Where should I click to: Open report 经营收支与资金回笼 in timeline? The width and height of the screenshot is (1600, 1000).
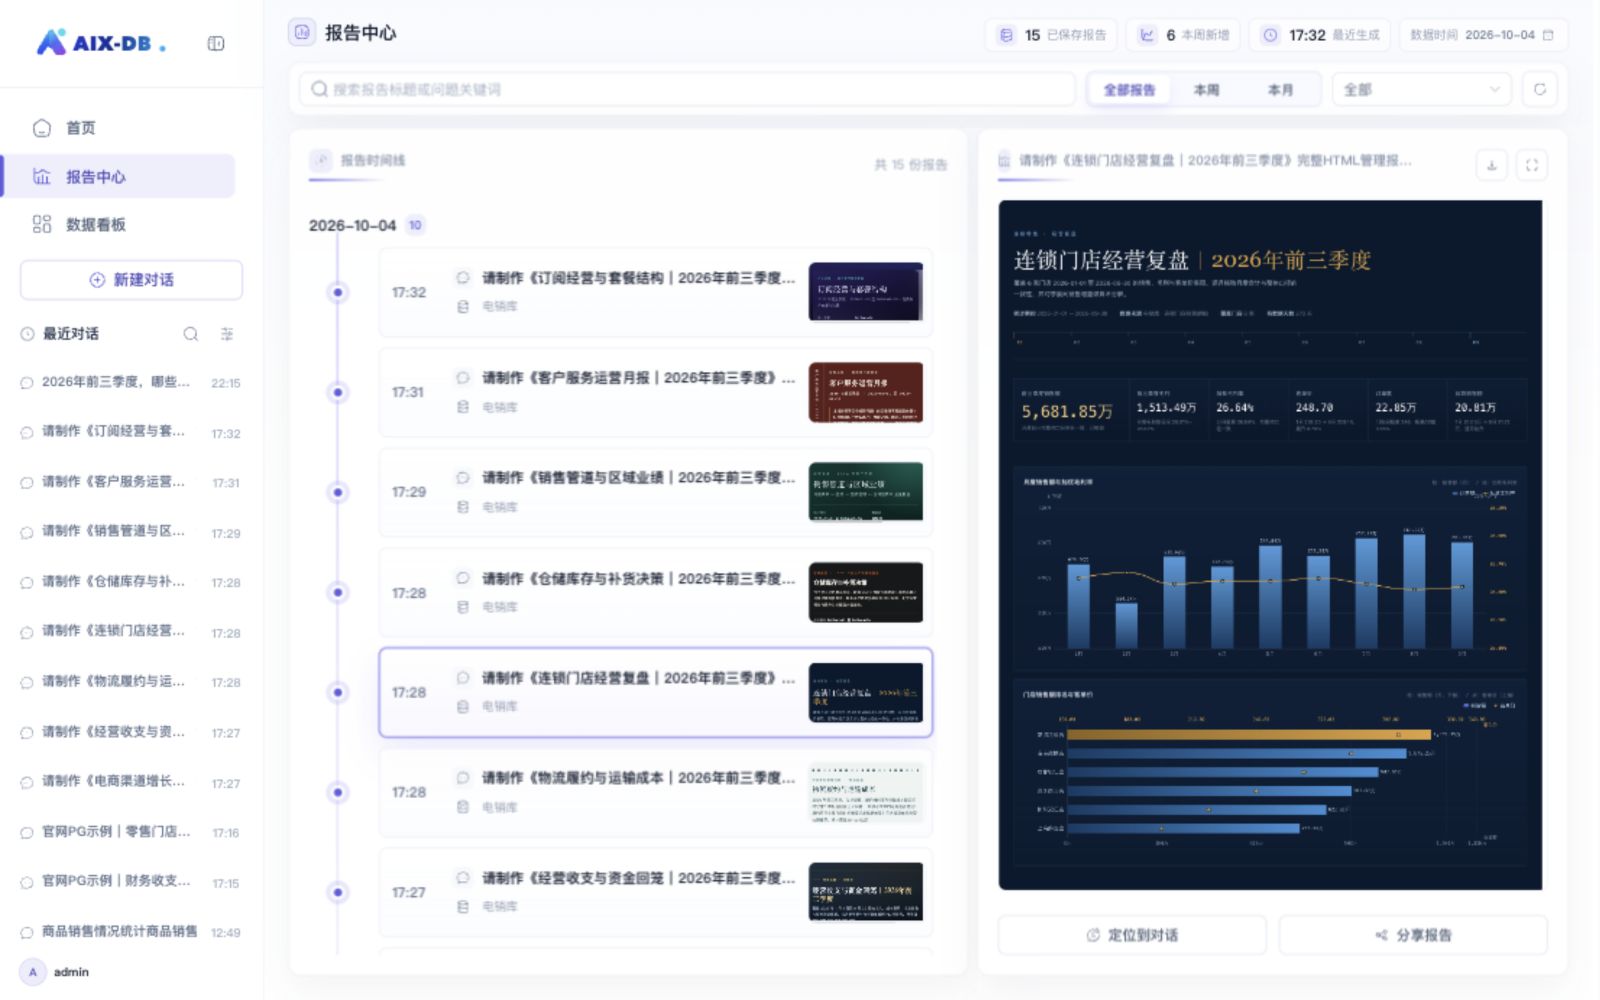pyautogui.click(x=655, y=892)
